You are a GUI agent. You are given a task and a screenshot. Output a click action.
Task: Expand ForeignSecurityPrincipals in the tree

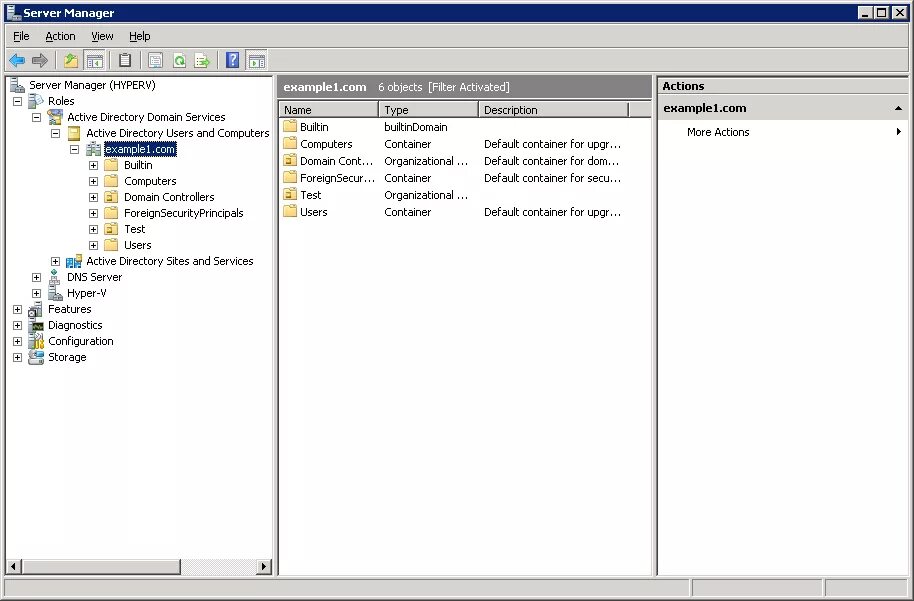(x=93, y=213)
